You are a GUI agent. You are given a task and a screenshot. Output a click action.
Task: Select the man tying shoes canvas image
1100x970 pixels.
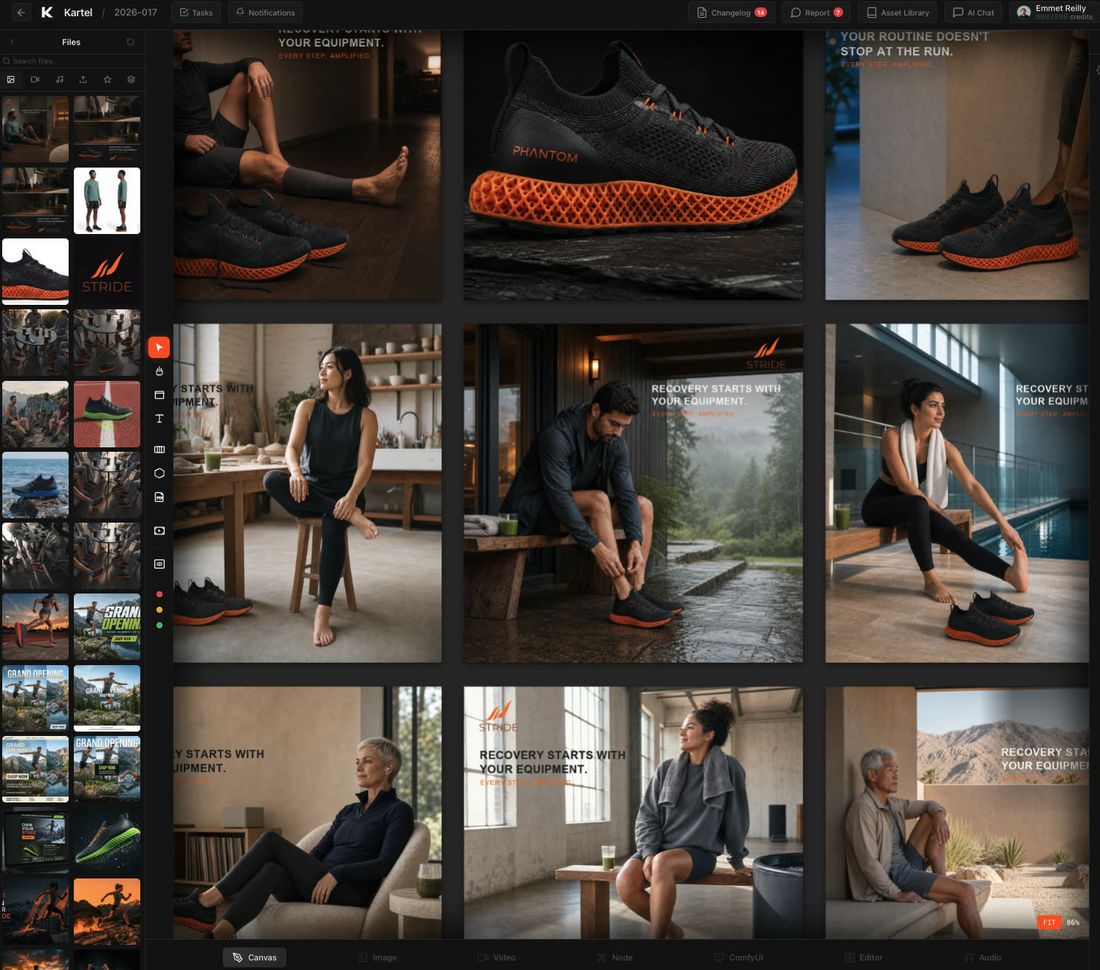coord(633,493)
